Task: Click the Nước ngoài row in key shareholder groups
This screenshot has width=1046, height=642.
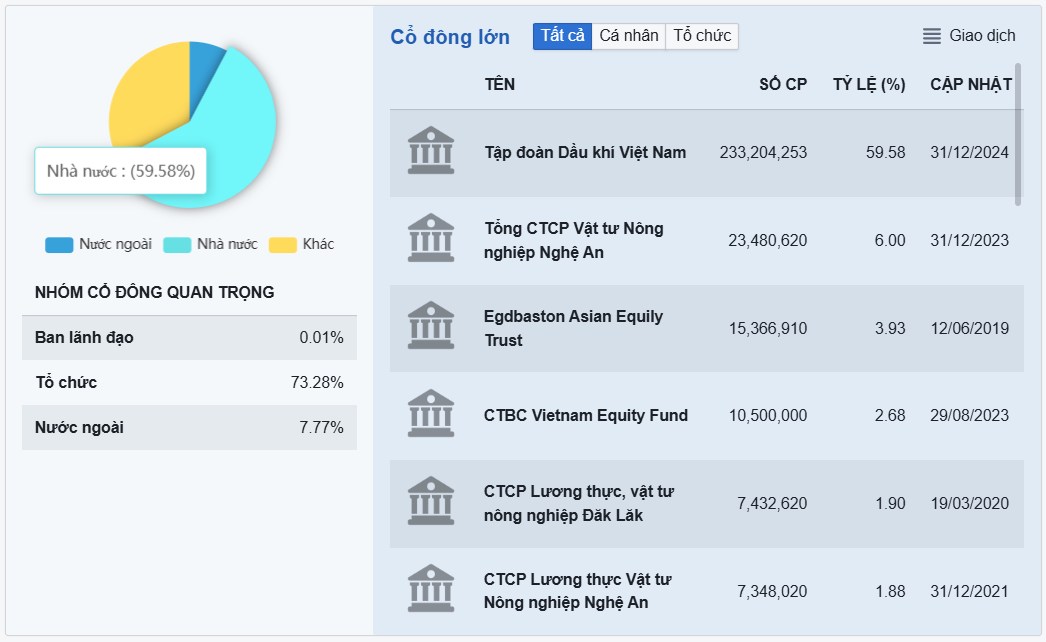Action: point(189,427)
